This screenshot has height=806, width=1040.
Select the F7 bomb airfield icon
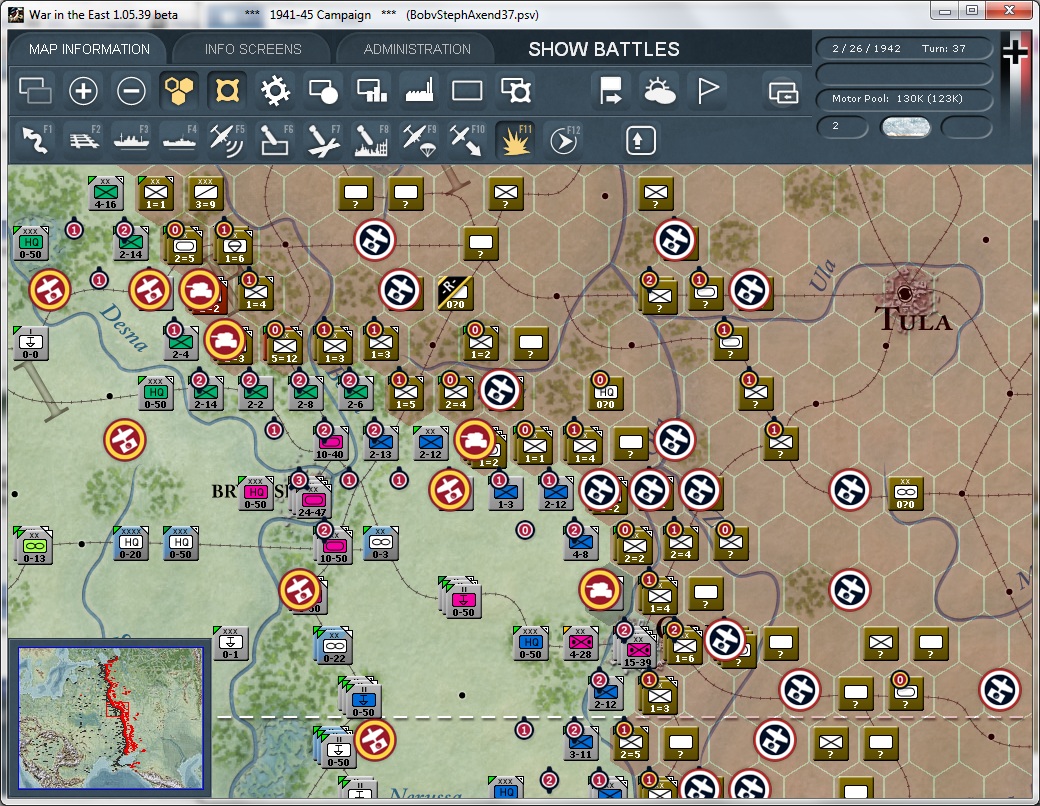(323, 140)
